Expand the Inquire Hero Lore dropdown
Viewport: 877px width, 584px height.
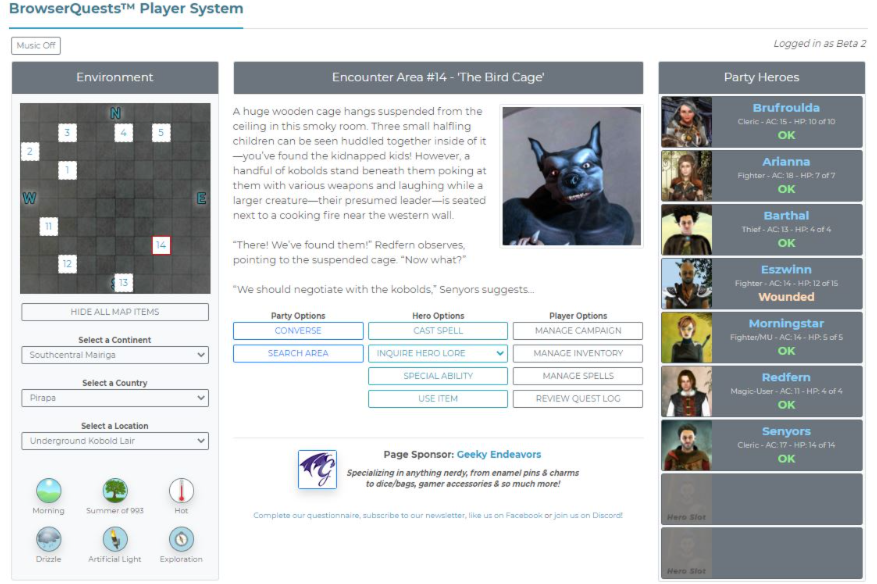pyautogui.click(x=438, y=353)
